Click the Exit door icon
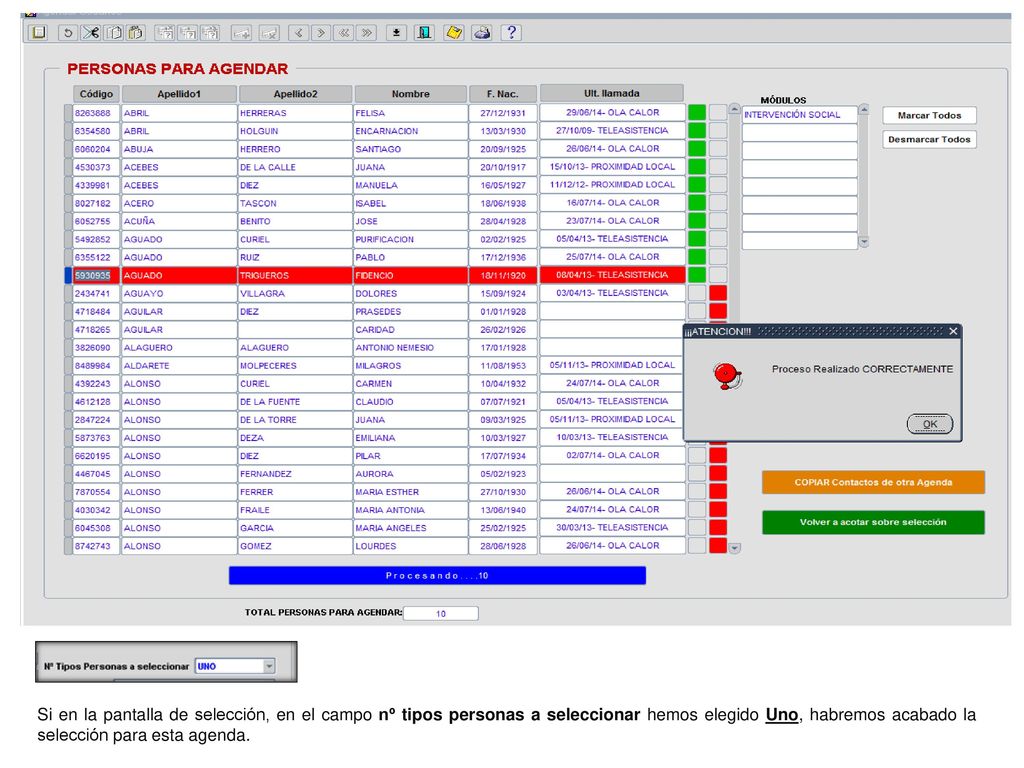The image size is (1024, 768). [424, 32]
